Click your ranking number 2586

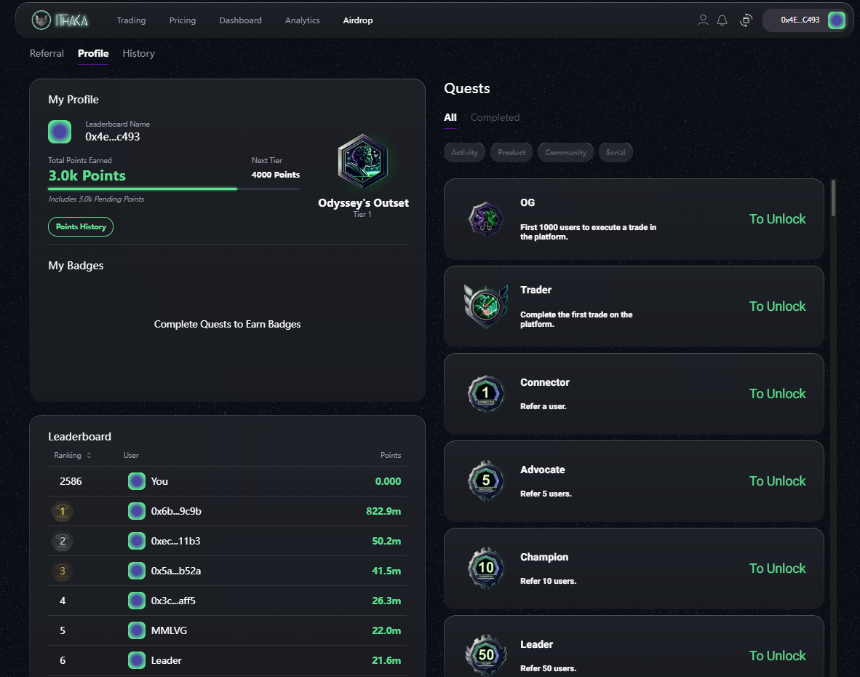click(71, 481)
